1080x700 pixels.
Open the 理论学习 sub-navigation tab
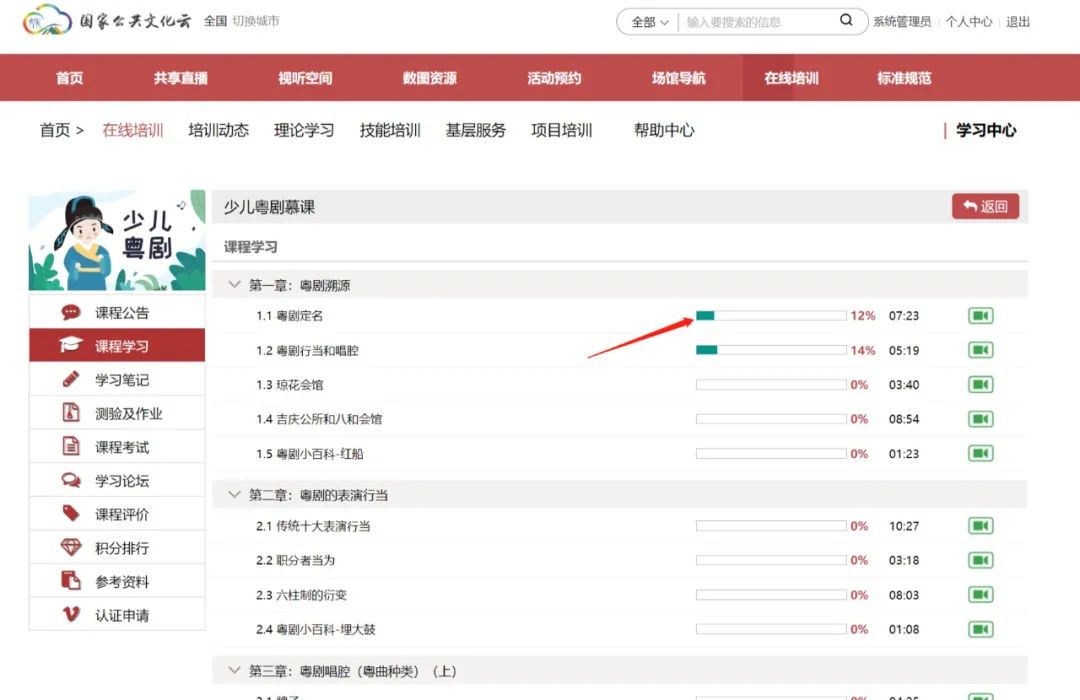pos(304,130)
